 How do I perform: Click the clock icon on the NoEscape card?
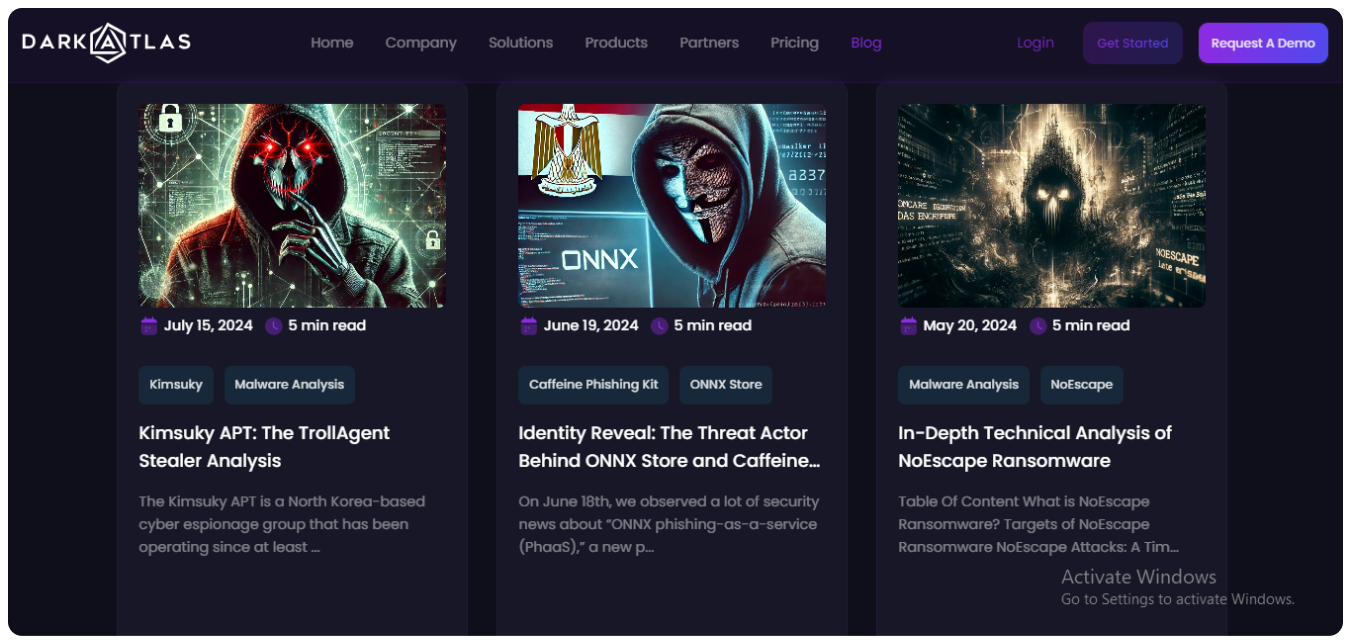tap(1038, 326)
